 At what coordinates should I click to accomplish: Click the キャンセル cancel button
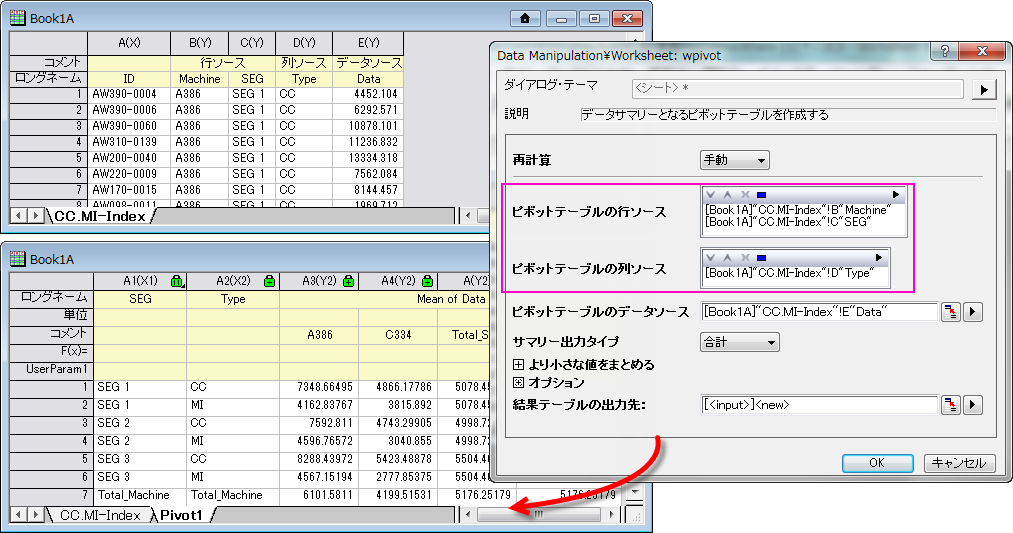(x=959, y=463)
